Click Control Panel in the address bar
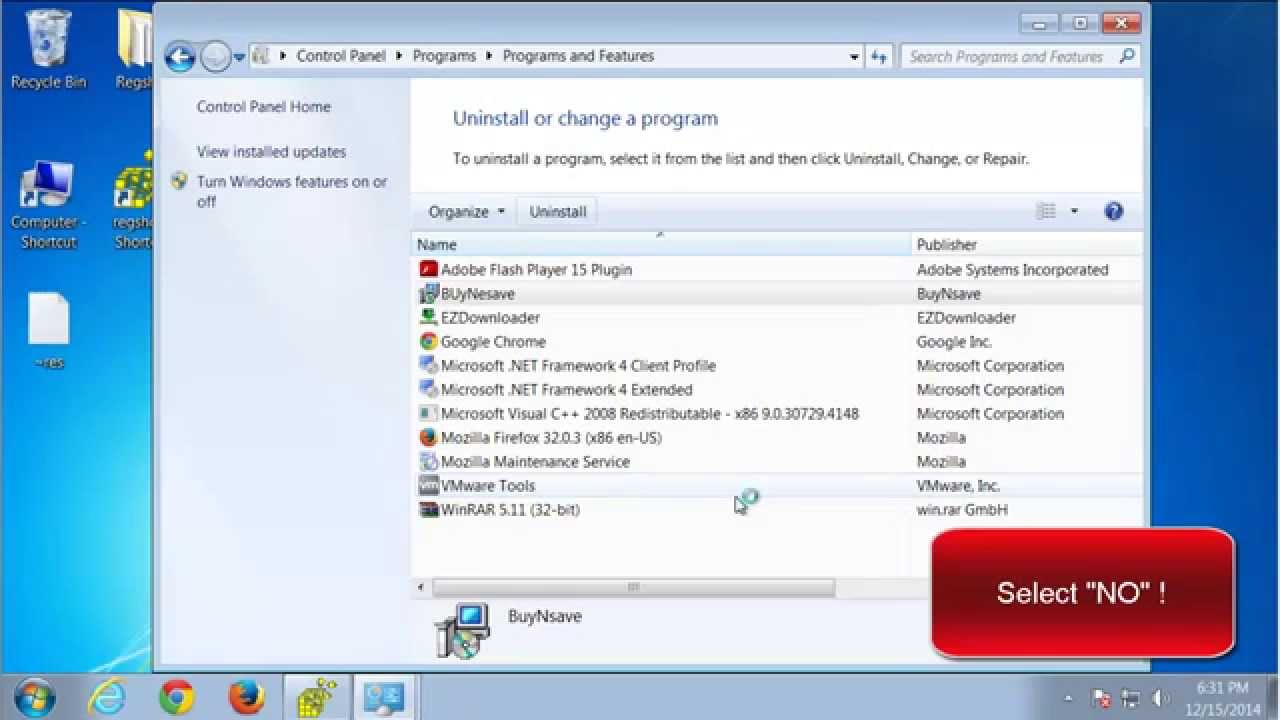The height and width of the screenshot is (720, 1280). (x=341, y=56)
